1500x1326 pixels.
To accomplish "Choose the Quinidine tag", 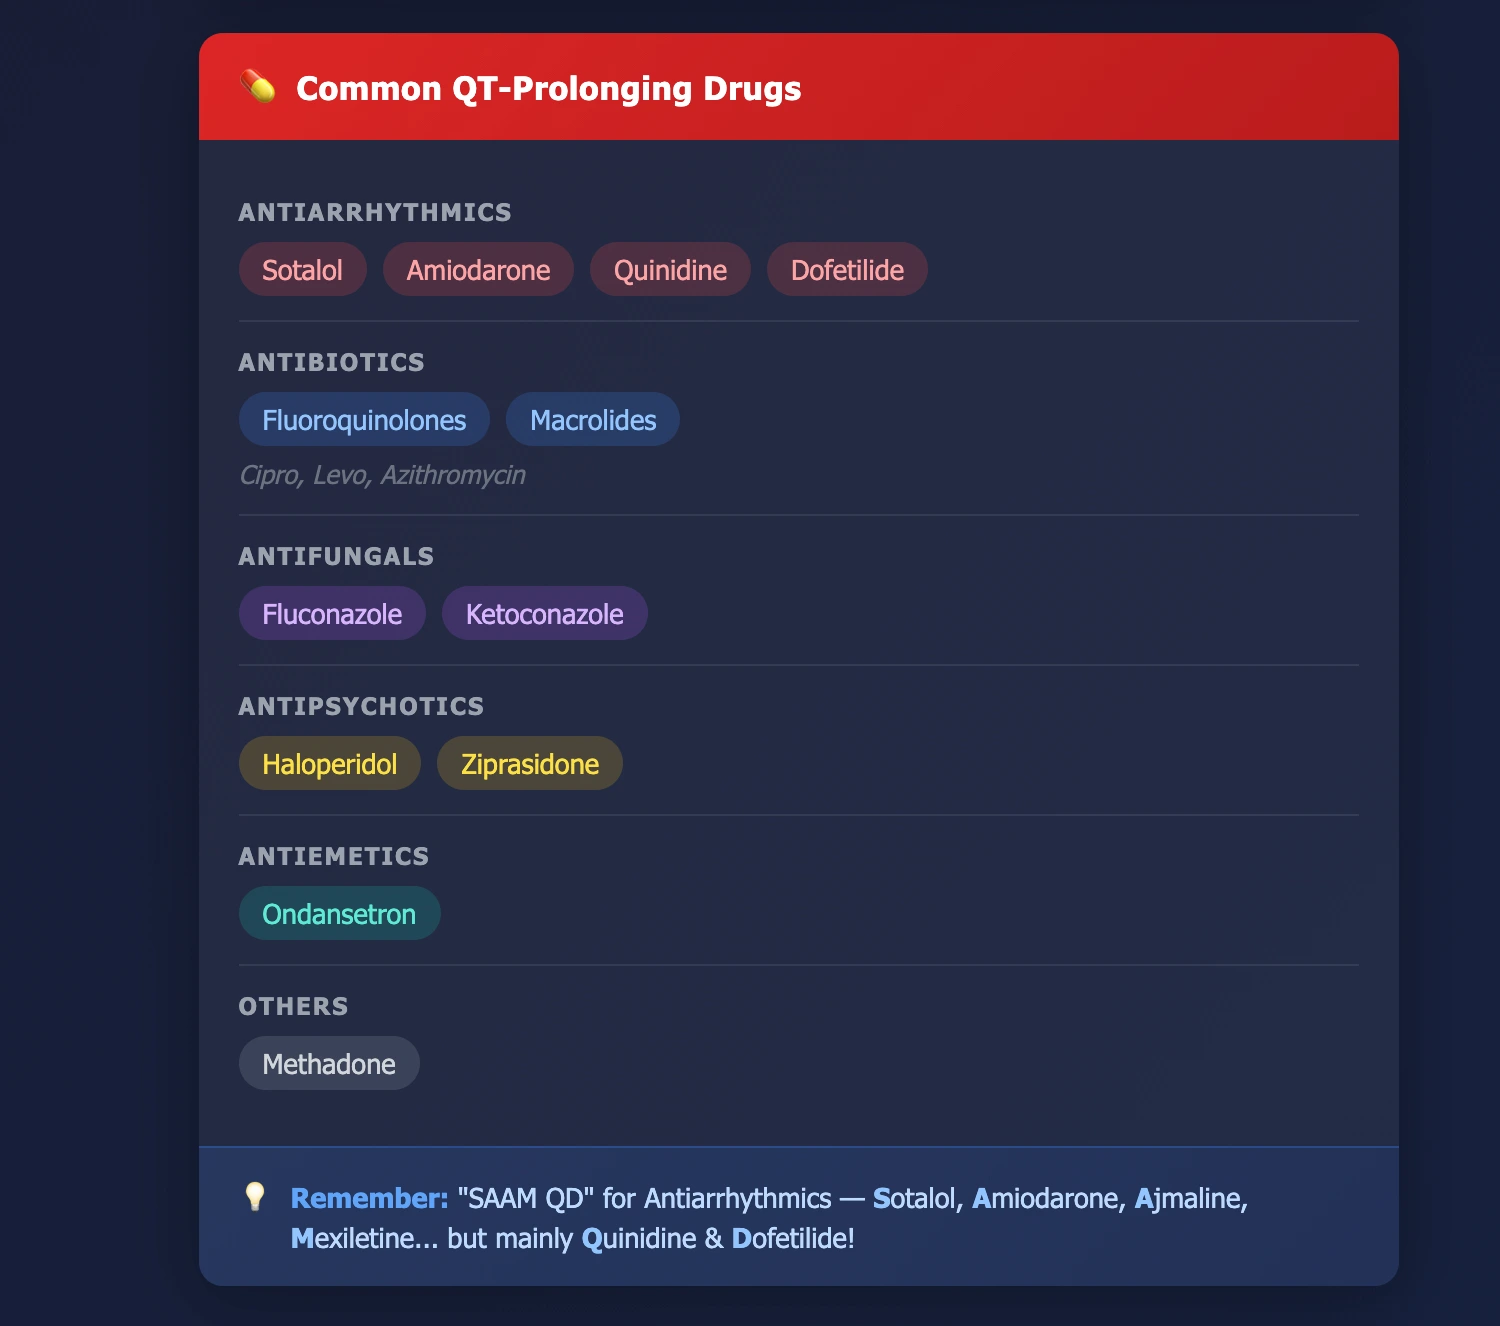I will pos(670,270).
